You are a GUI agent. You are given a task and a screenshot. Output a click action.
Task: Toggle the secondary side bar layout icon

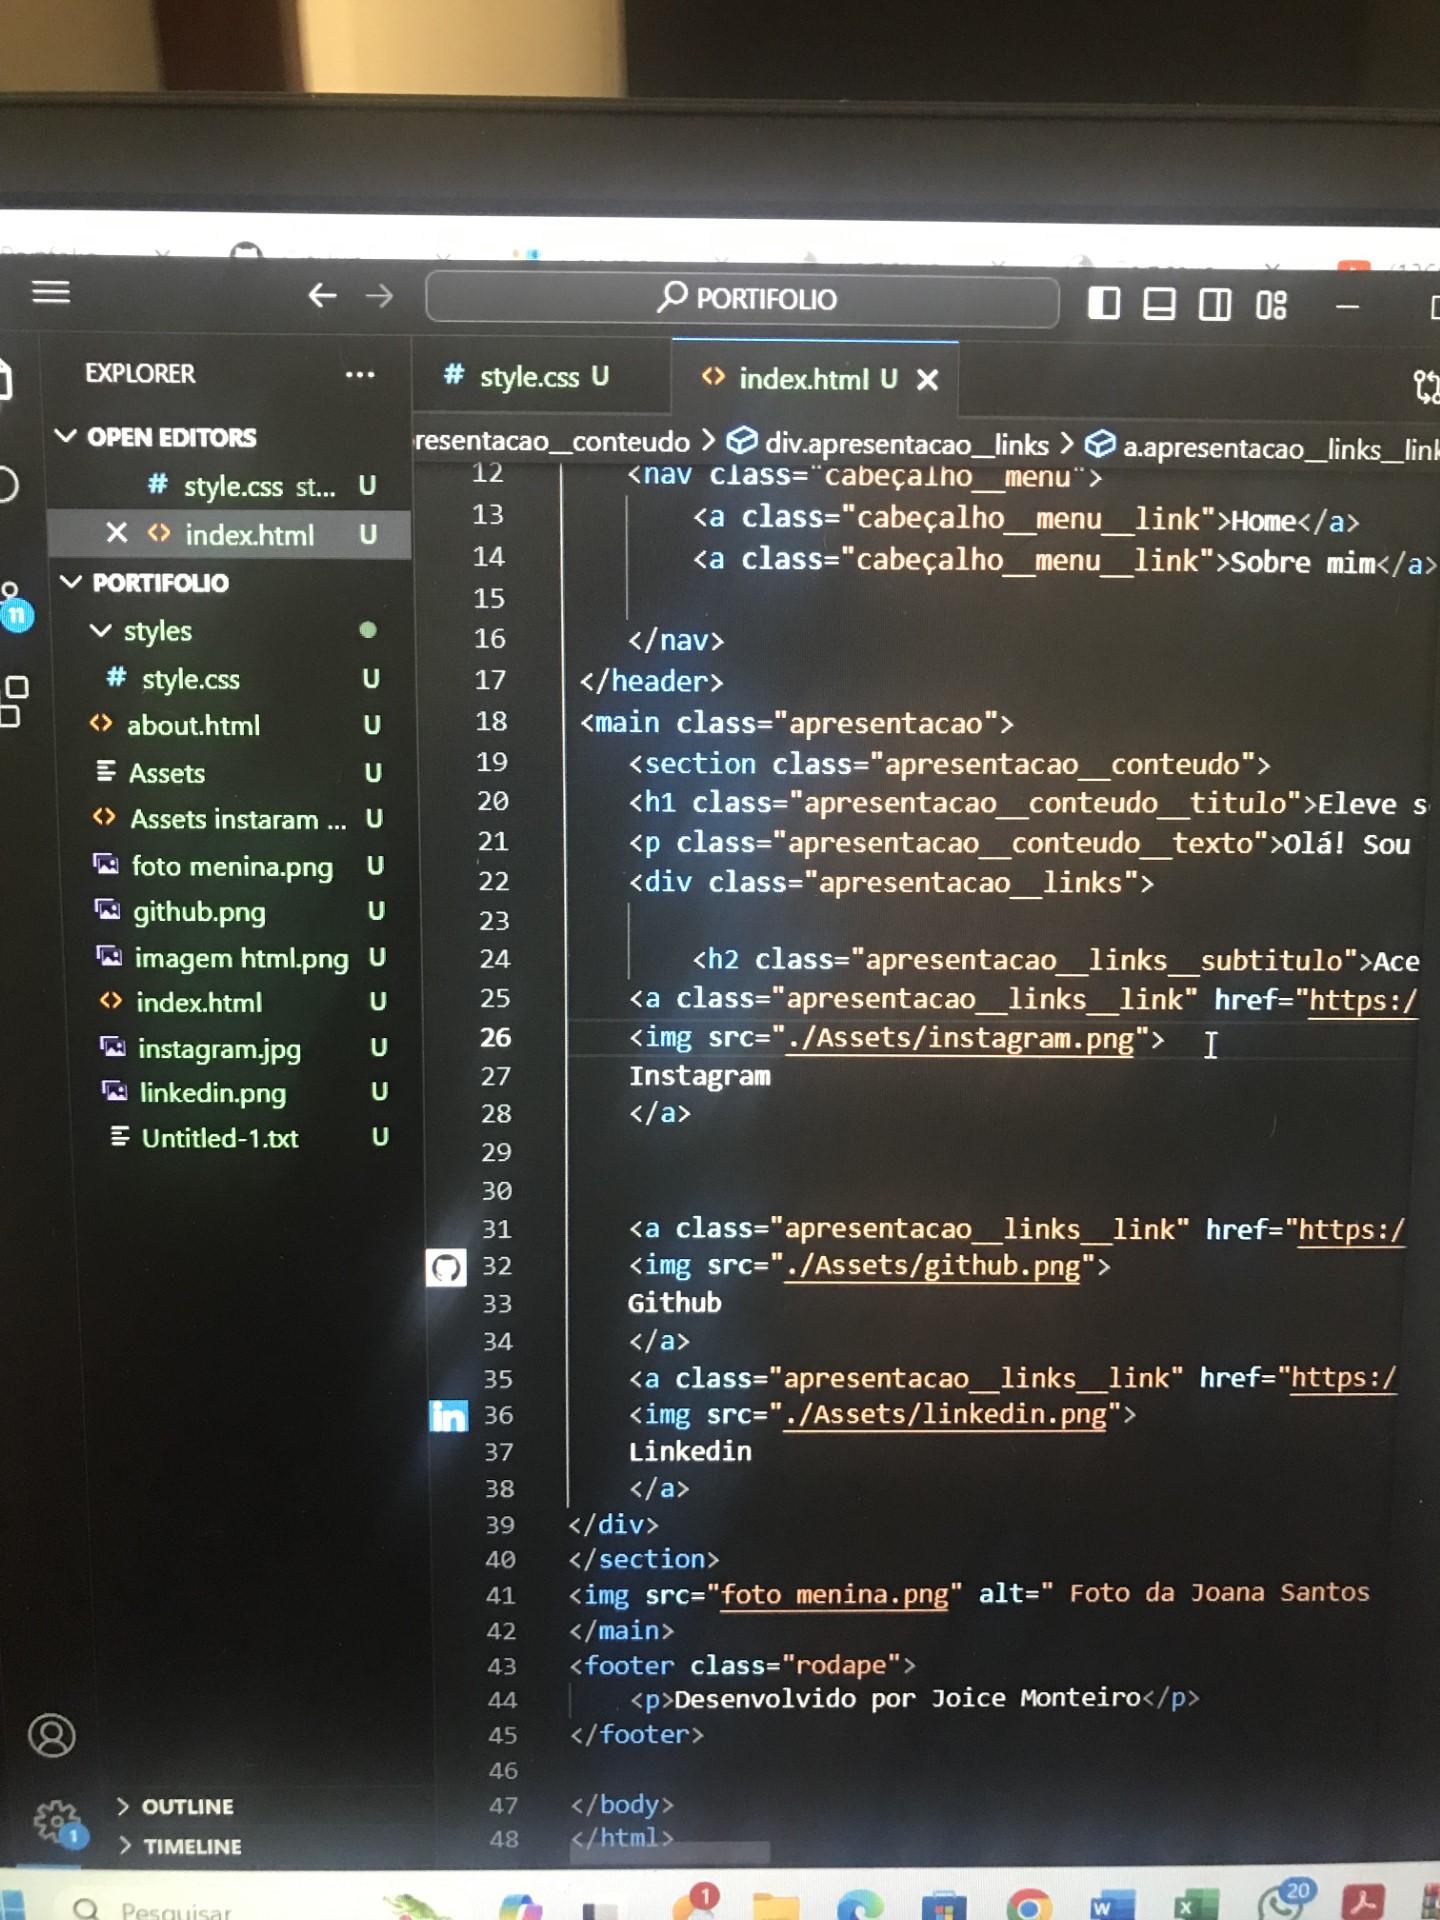click(x=1214, y=304)
